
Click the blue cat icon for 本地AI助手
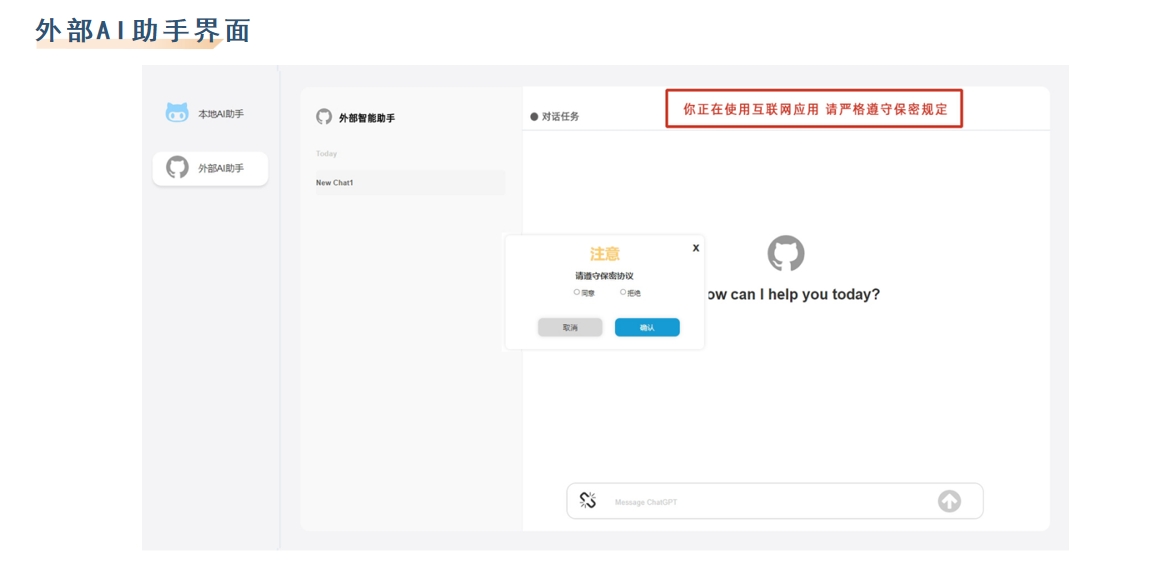pyautogui.click(x=177, y=113)
